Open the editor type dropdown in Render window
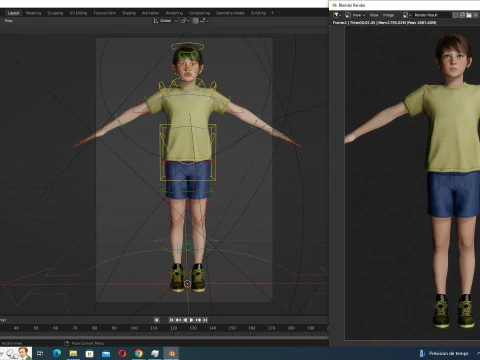This screenshot has width=480, height=360. point(337,15)
